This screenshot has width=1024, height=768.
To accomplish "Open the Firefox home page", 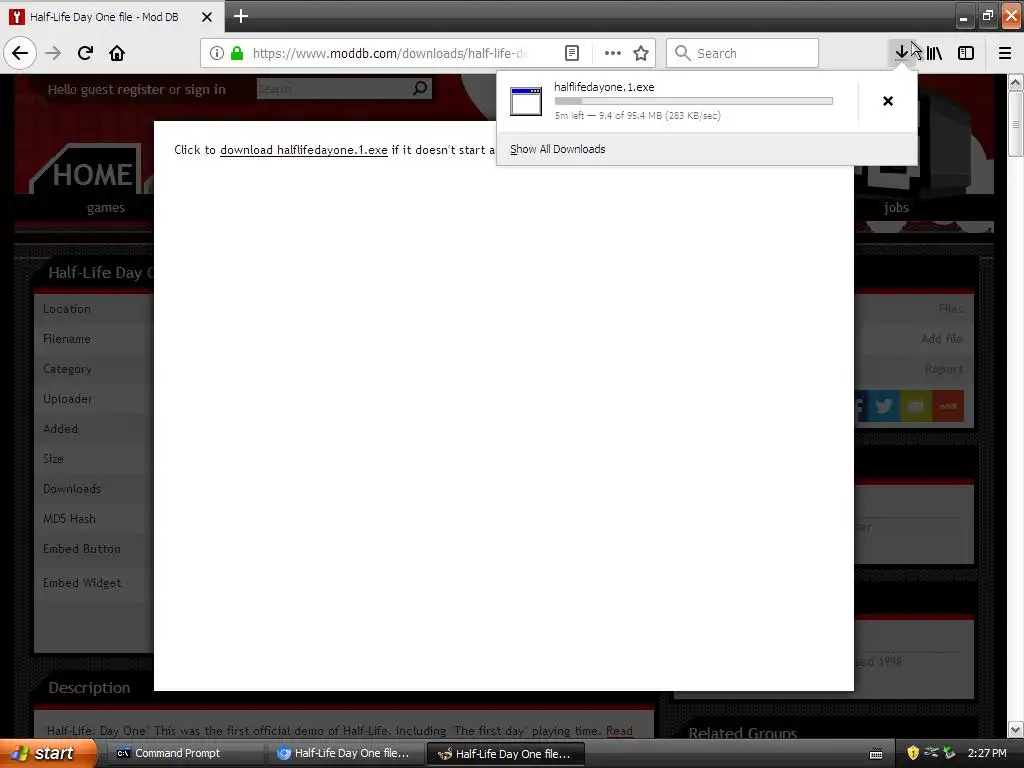I will click(x=117, y=53).
